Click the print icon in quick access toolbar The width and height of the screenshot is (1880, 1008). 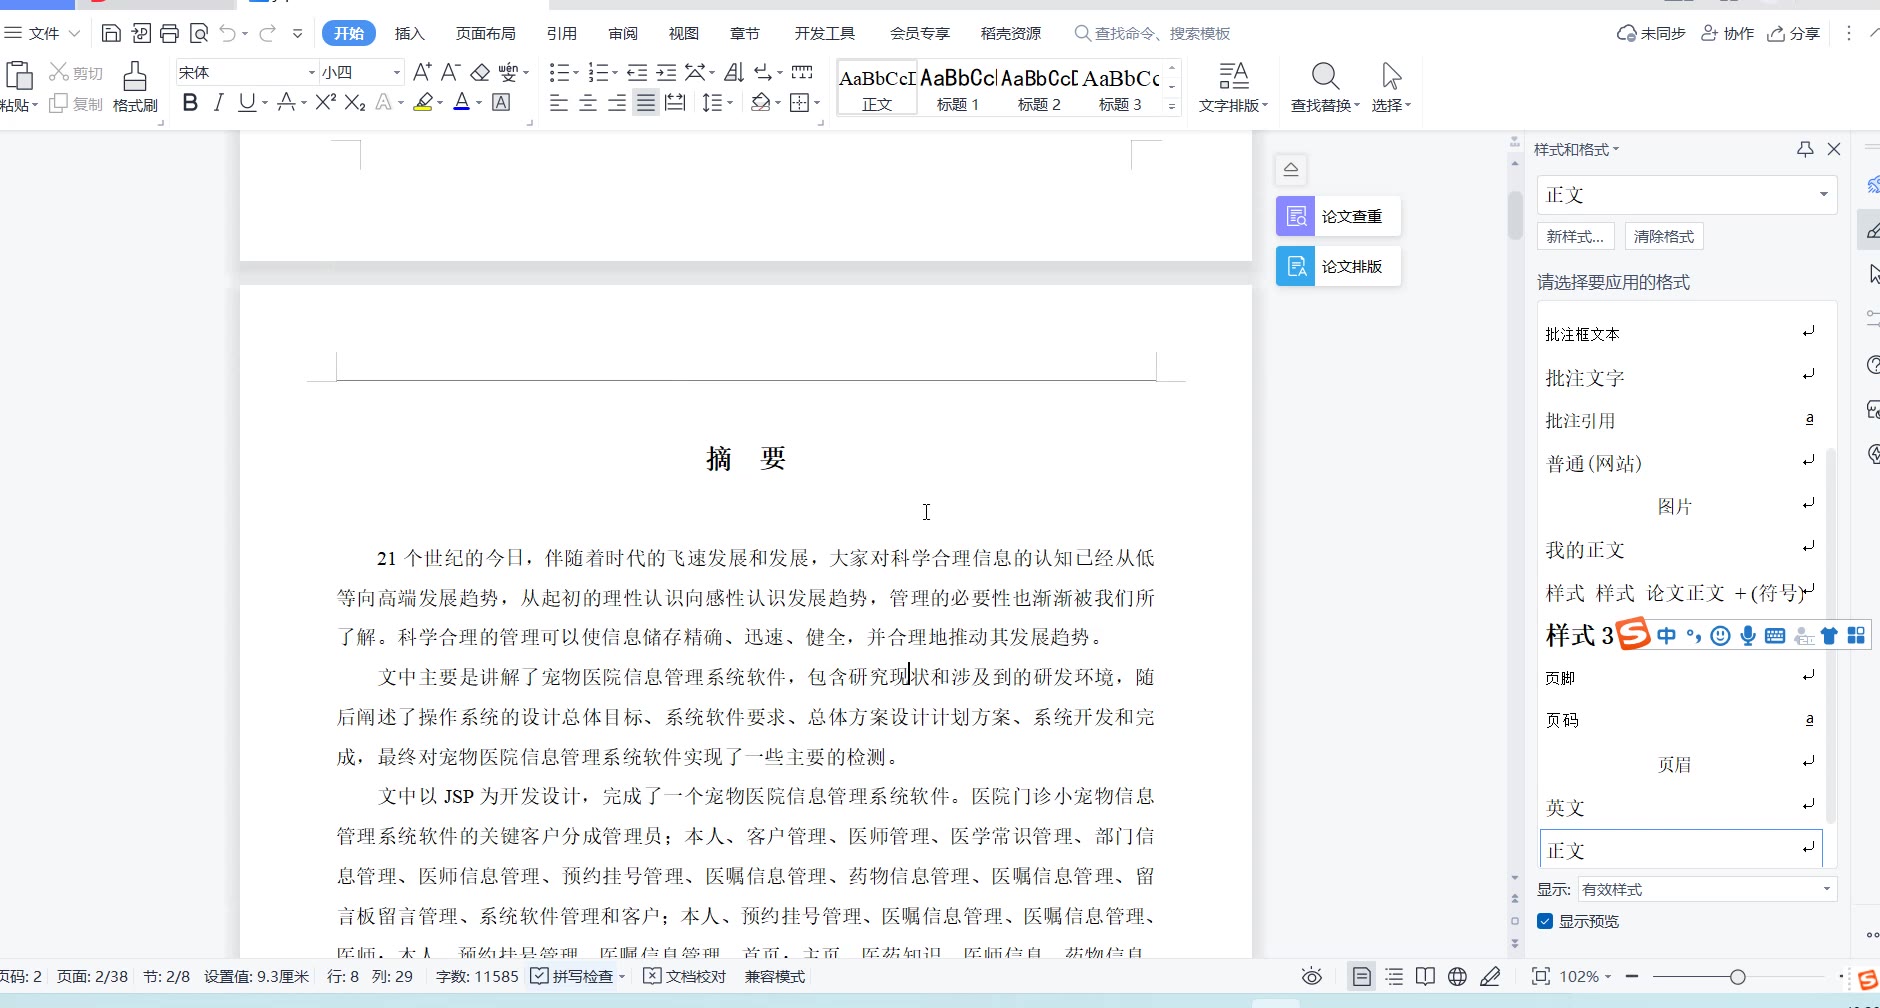(x=170, y=34)
